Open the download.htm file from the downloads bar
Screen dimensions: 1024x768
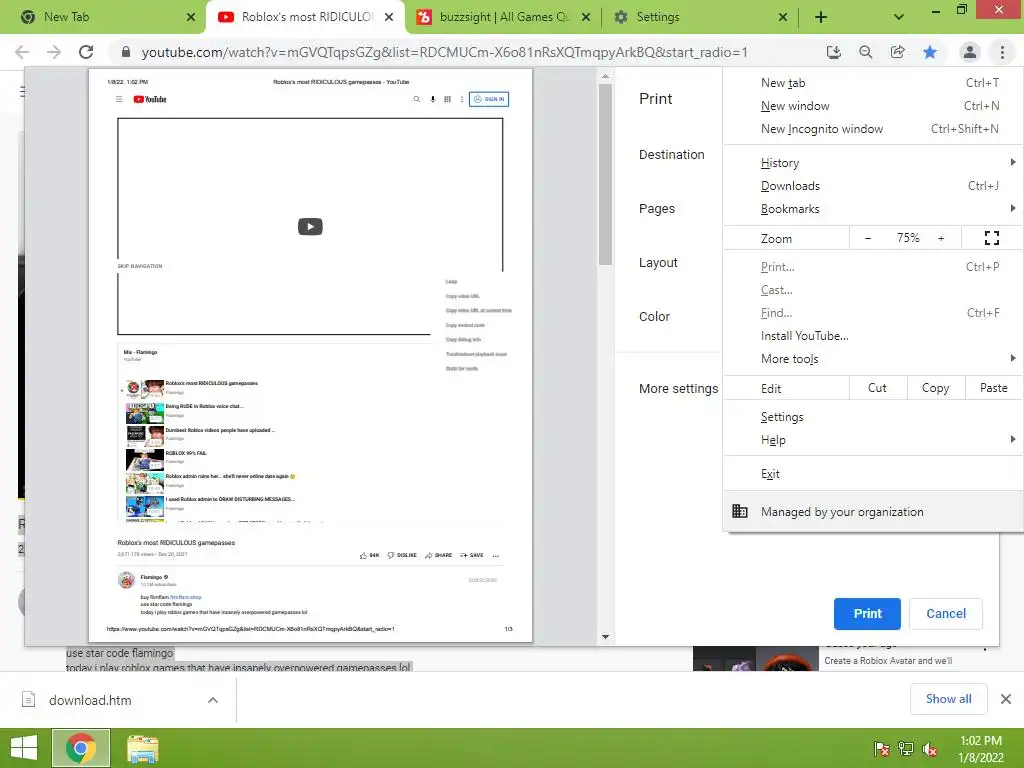pos(90,700)
